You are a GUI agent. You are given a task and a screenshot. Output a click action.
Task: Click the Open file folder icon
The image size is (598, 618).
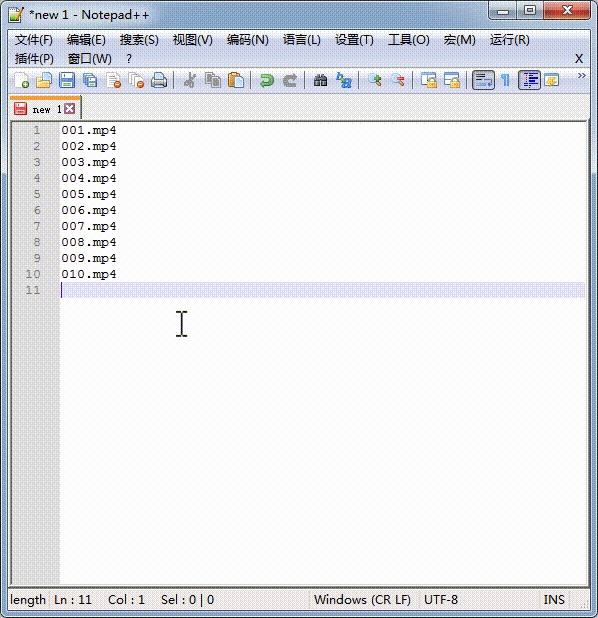pyautogui.click(x=44, y=80)
